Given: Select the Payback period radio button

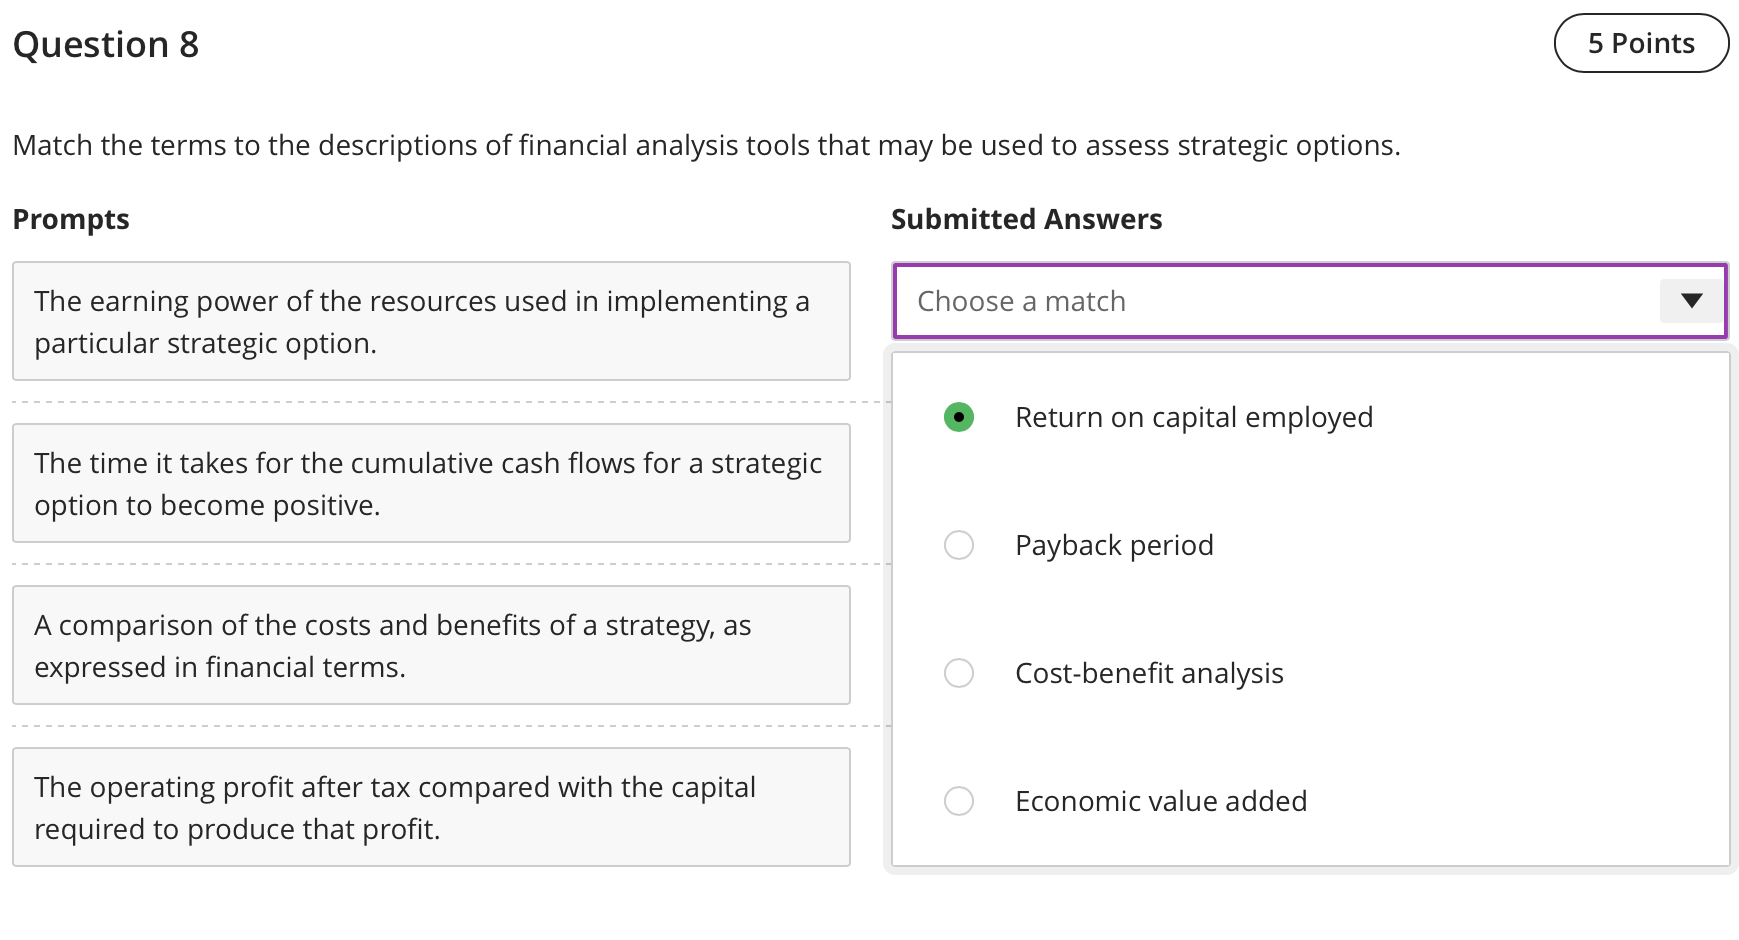Looking at the screenshot, I should [959, 545].
